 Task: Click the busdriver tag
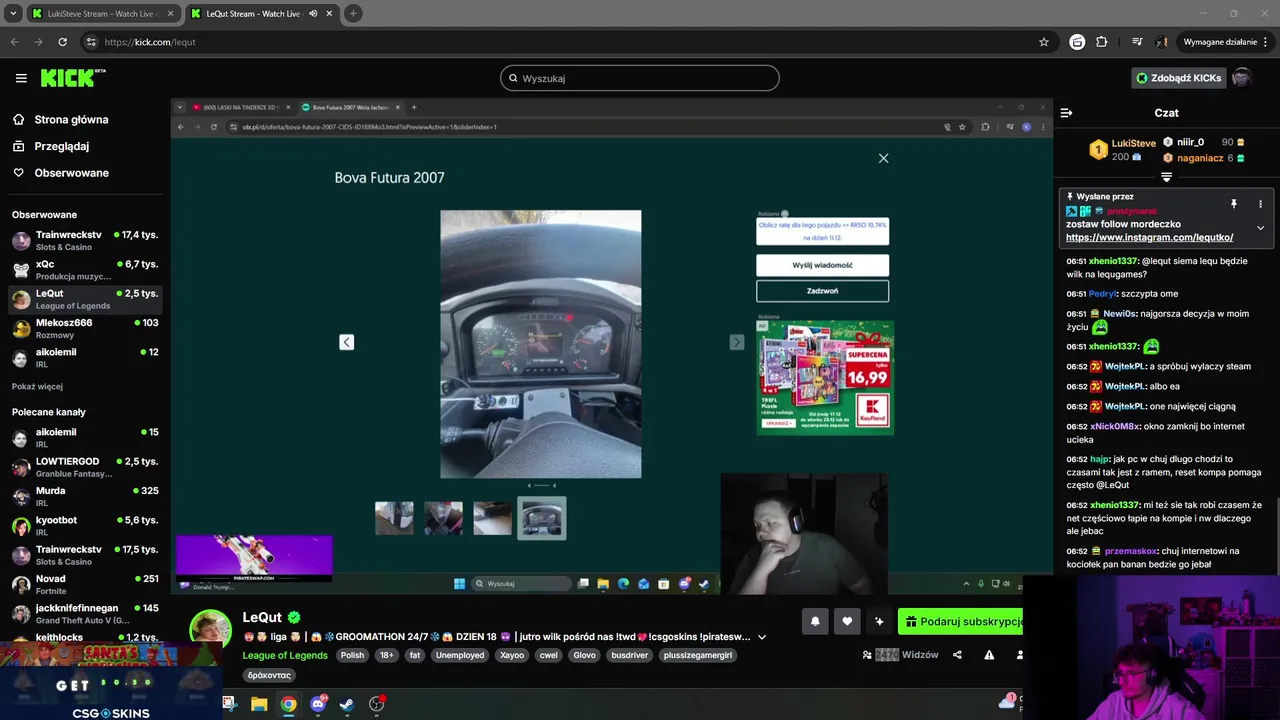630,655
